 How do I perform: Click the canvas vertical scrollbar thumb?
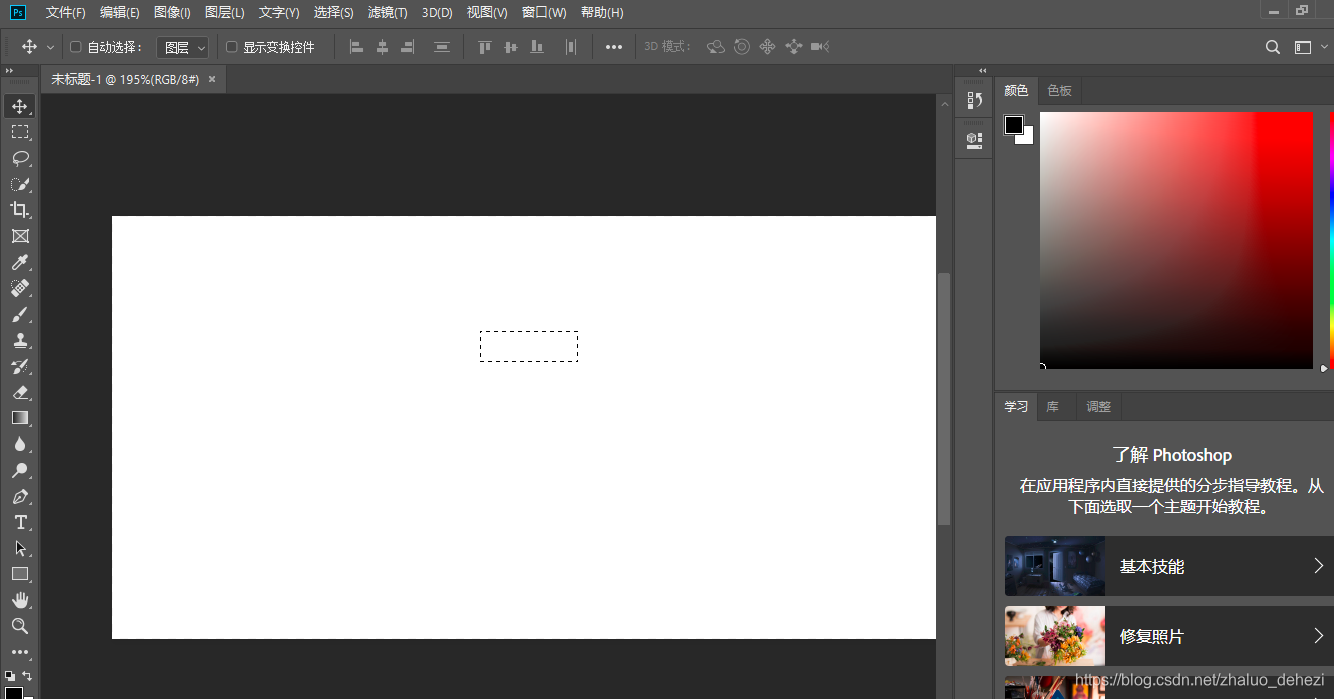click(x=944, y=398)
